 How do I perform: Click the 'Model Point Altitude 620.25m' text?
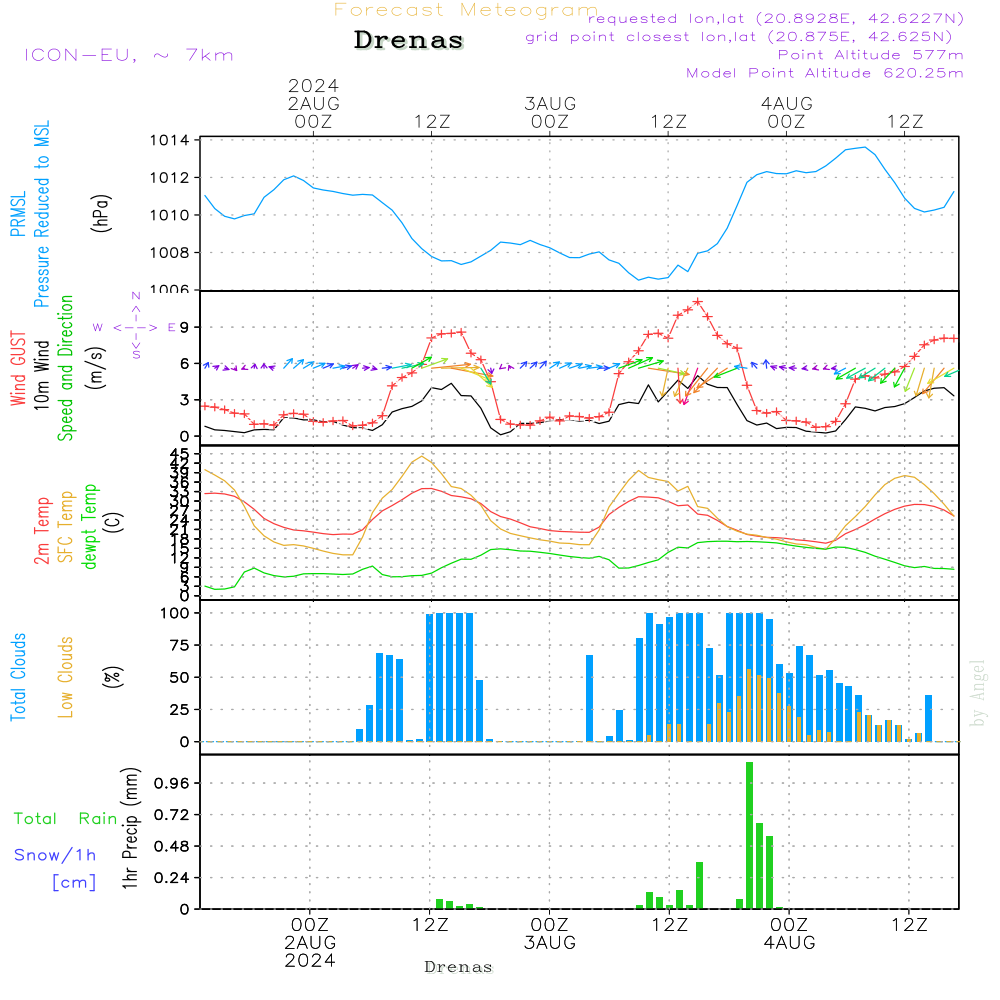824,73
